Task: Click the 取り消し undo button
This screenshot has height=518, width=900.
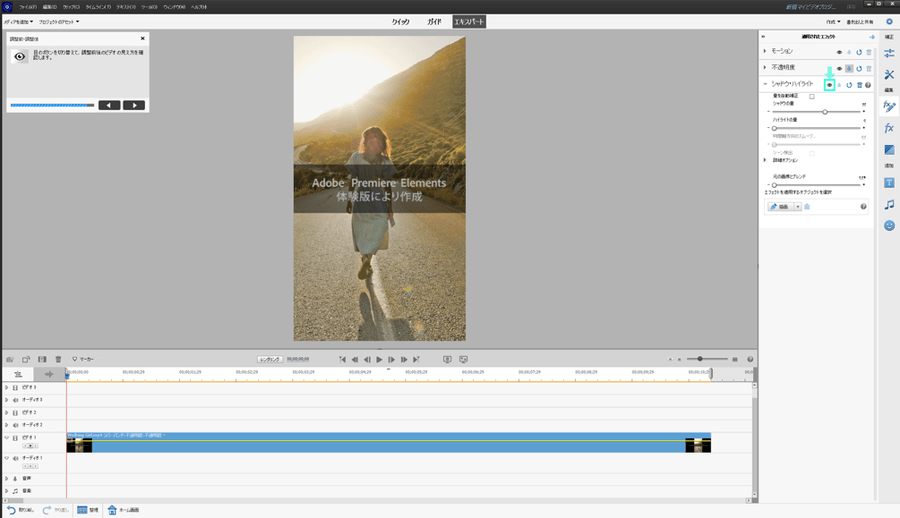Action: pyautogui.click(x=20, y=510)
